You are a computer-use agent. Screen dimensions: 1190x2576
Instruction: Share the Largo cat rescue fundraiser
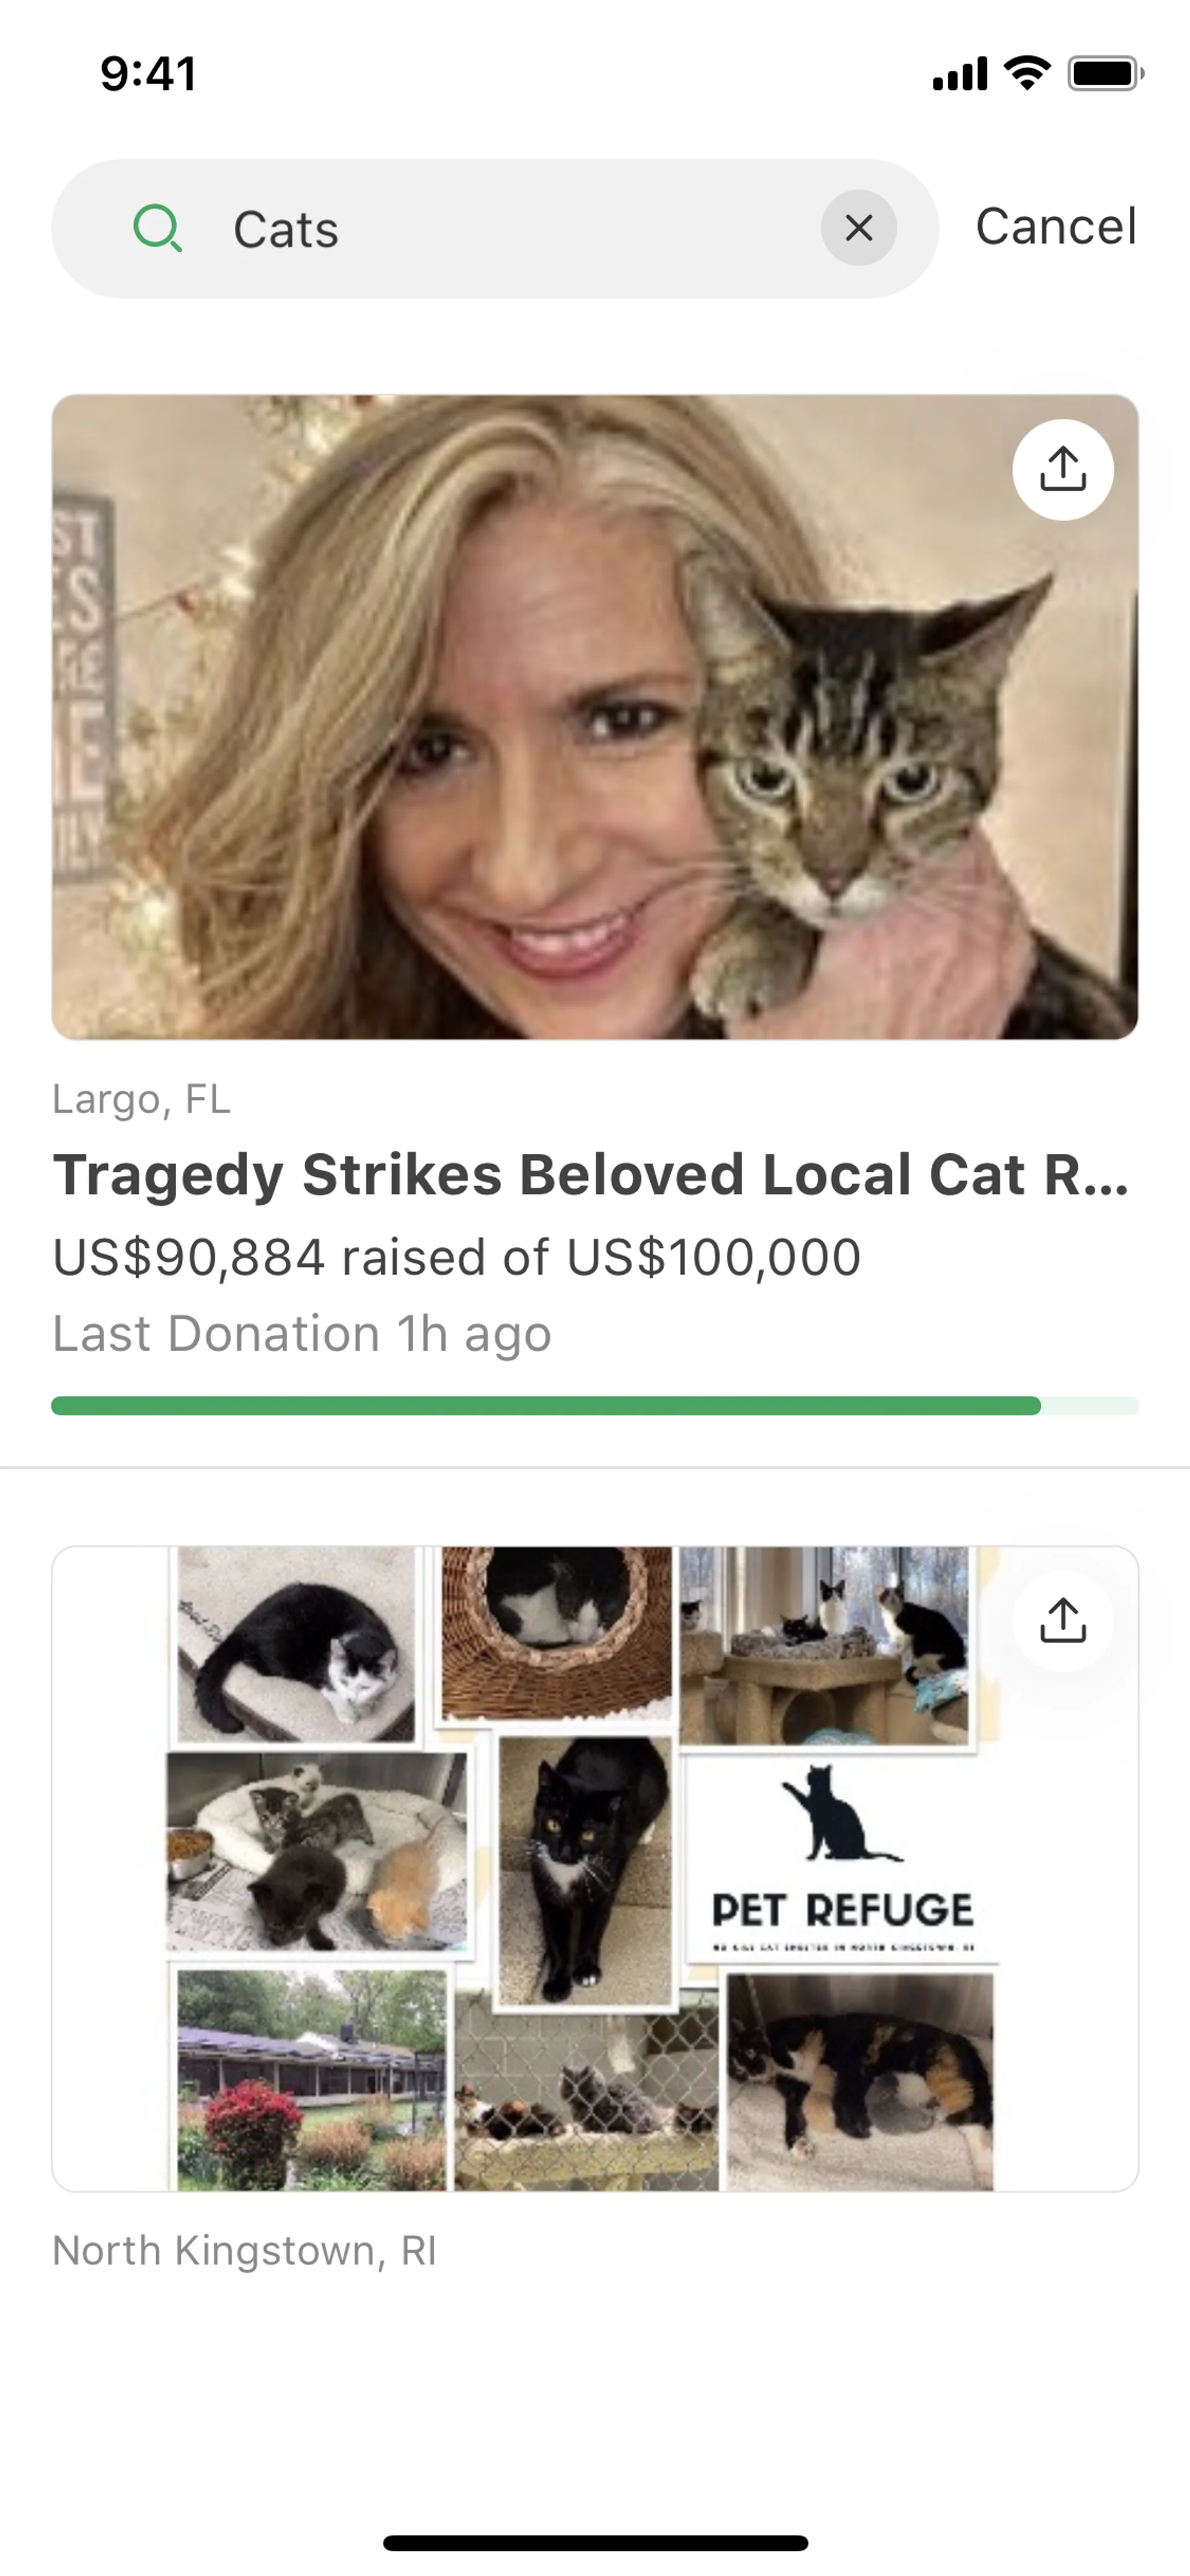point(1062,470)
